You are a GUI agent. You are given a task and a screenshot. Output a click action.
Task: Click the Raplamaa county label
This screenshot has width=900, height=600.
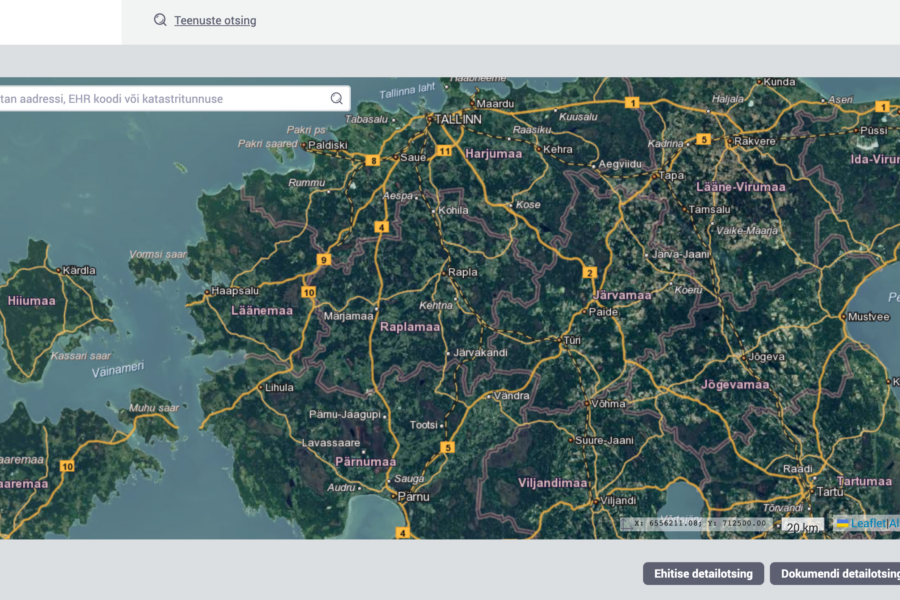point(410,327)
